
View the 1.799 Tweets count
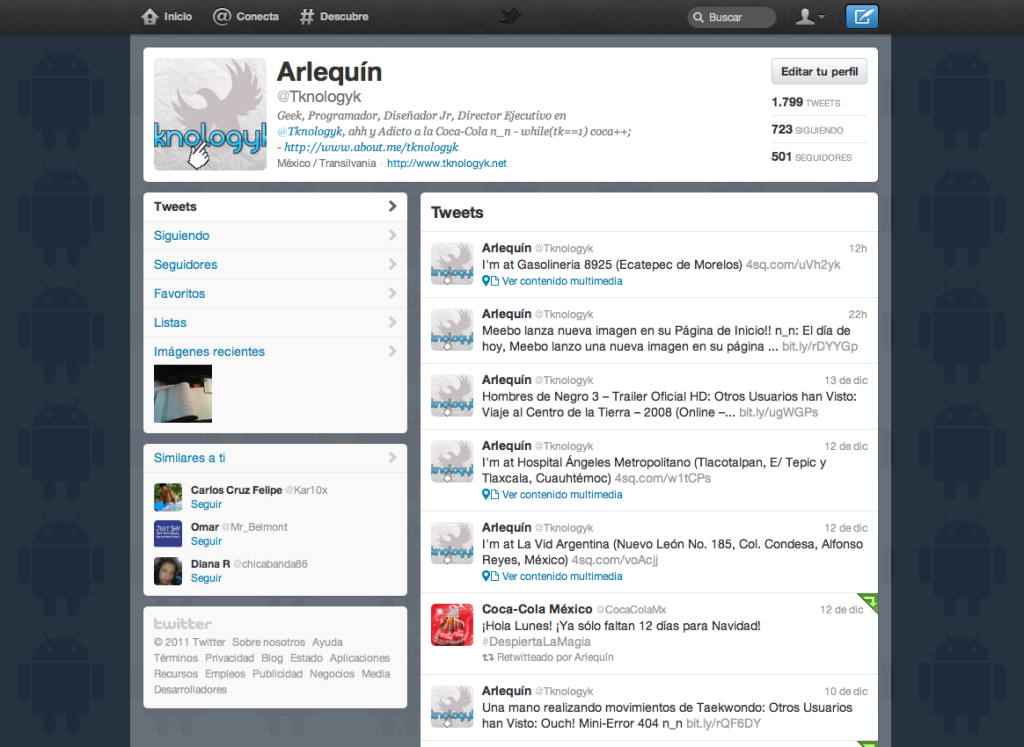click(x=806, y=103)
